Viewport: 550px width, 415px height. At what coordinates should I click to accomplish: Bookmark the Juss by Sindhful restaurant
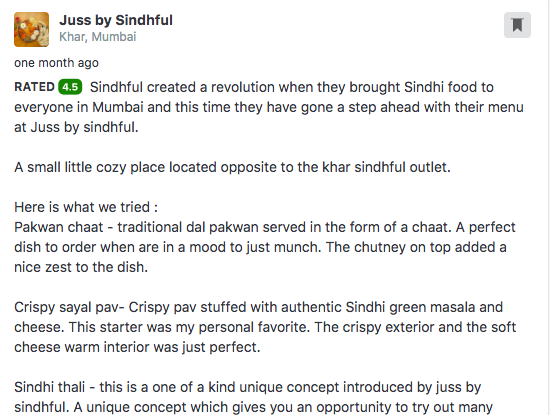point(517,25)
